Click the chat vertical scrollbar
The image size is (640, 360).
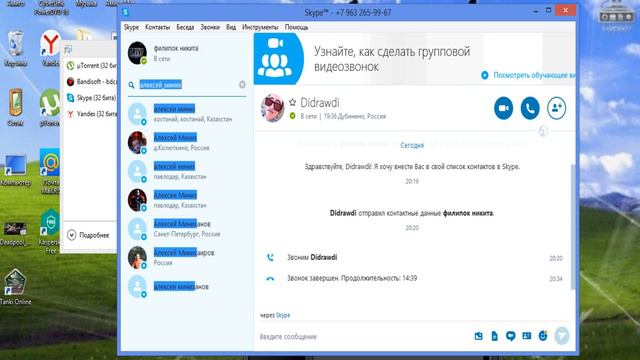click(572, 227)
